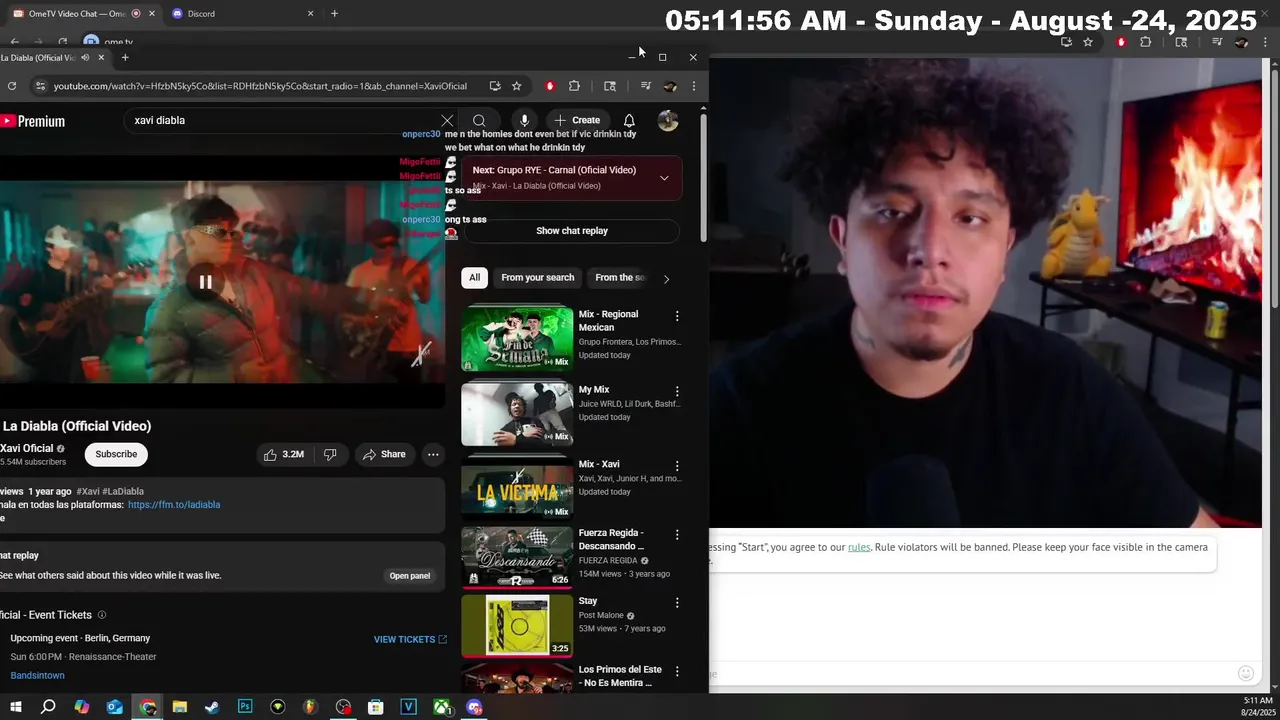The width and height of the screenshot is (1280, 720).
Task: Open the Stay Post Malone thumbnail
Action: (x=517, y=626)
